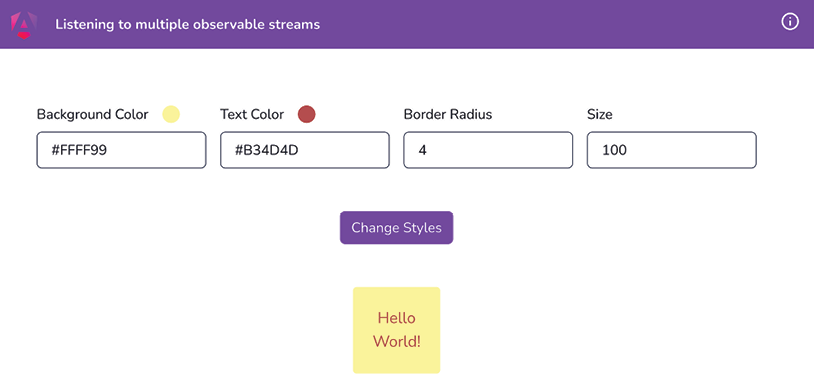The height and width of the screenshot is (389, 814).
Task: Select the Size input field showing 100
Action: click(x=672, y=150)
